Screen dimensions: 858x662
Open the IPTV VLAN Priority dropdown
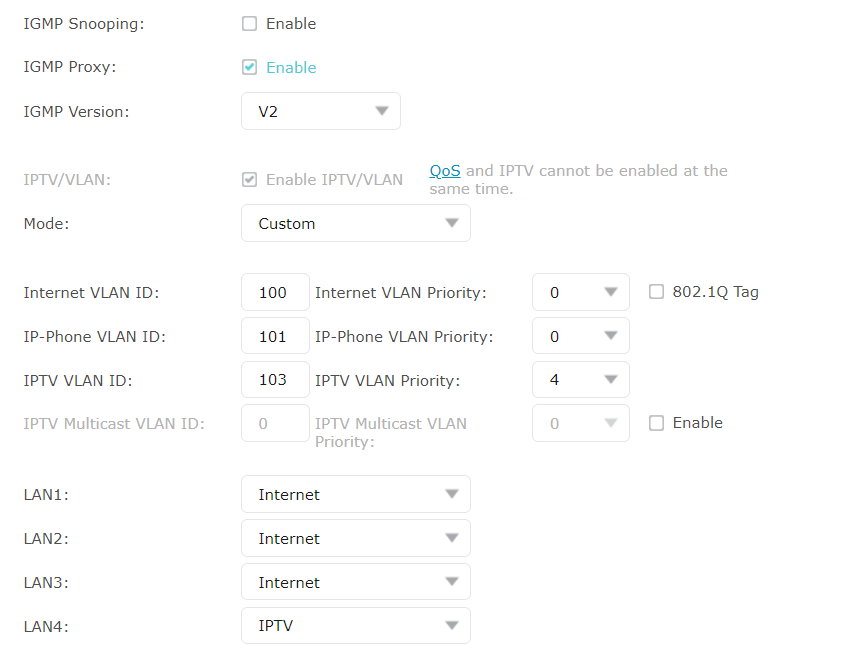pos(581,380)
